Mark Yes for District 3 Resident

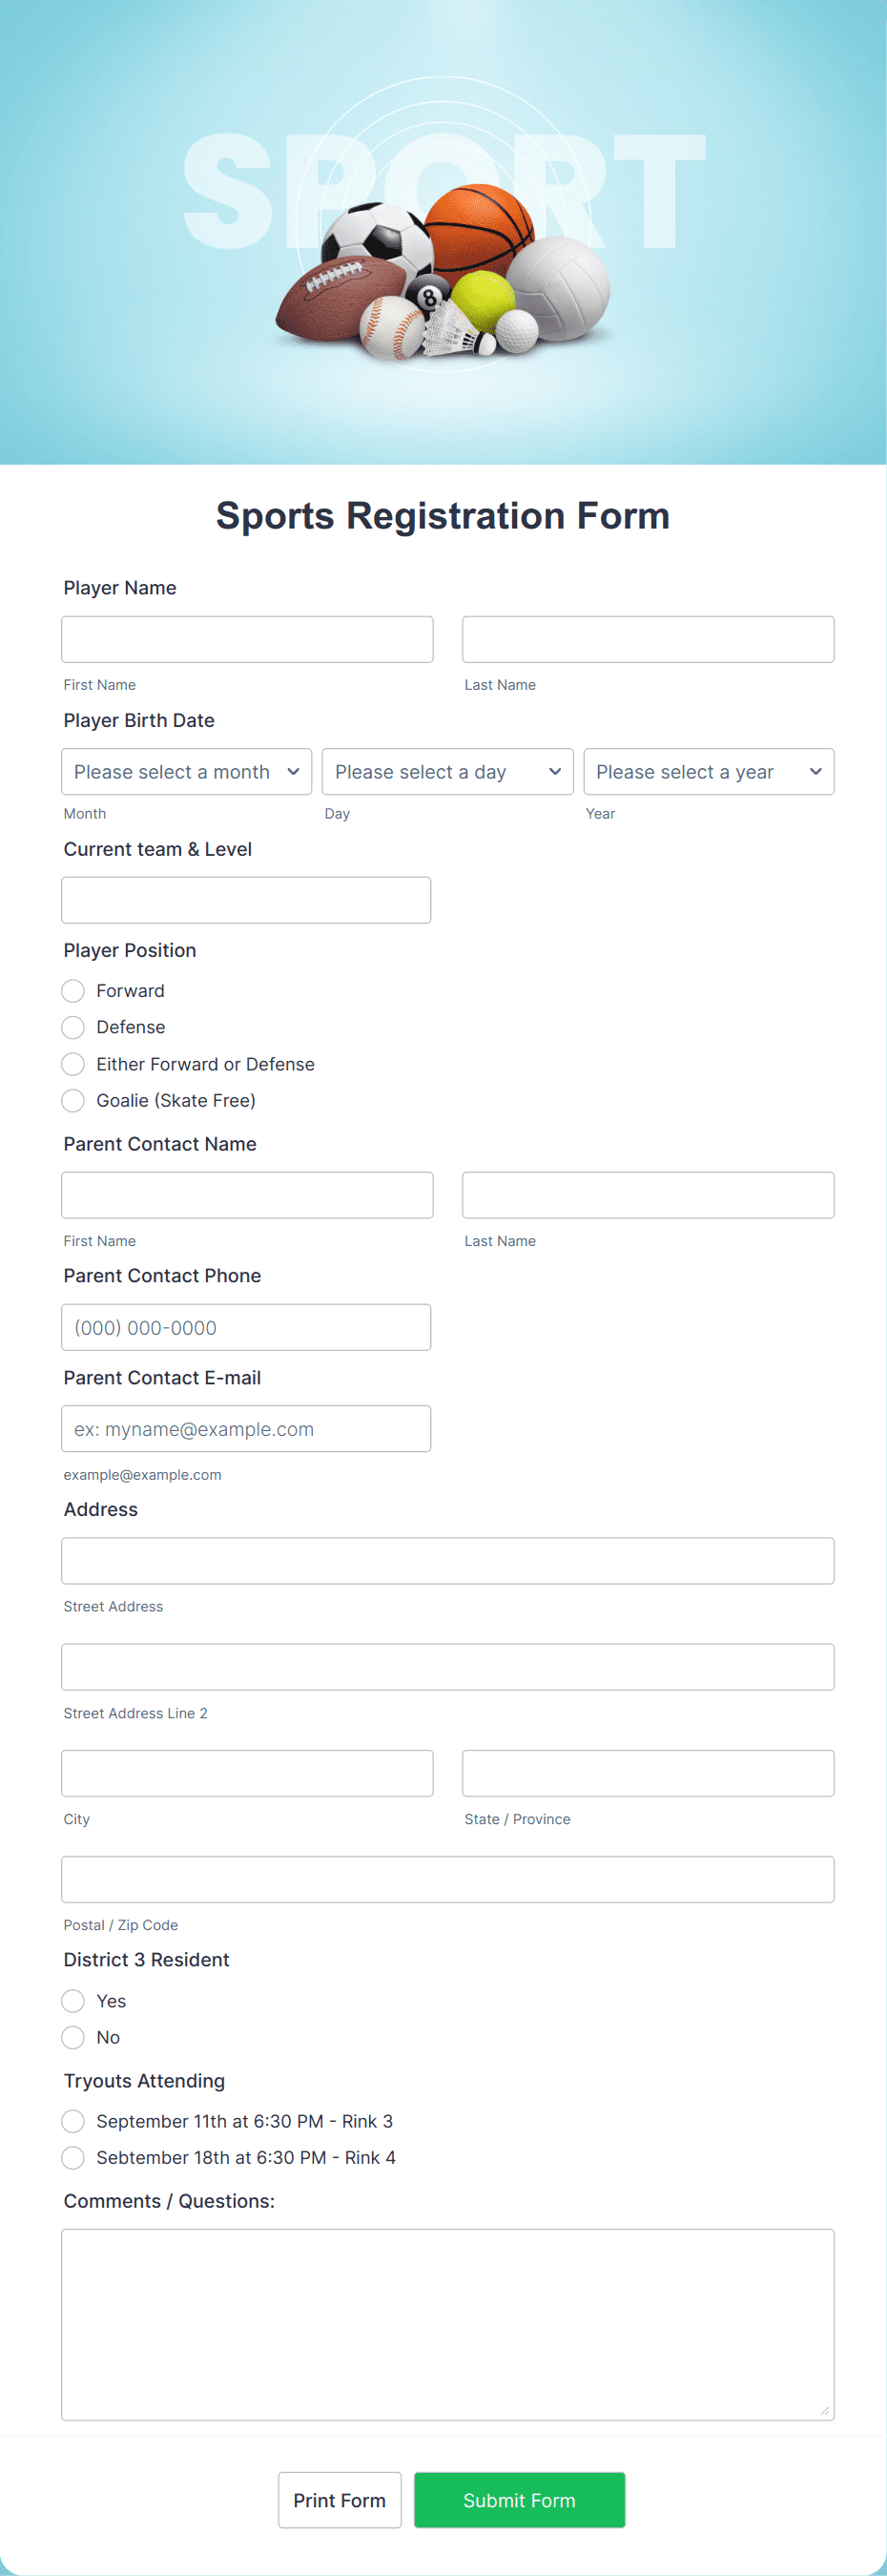click(x=72, y=2000)
